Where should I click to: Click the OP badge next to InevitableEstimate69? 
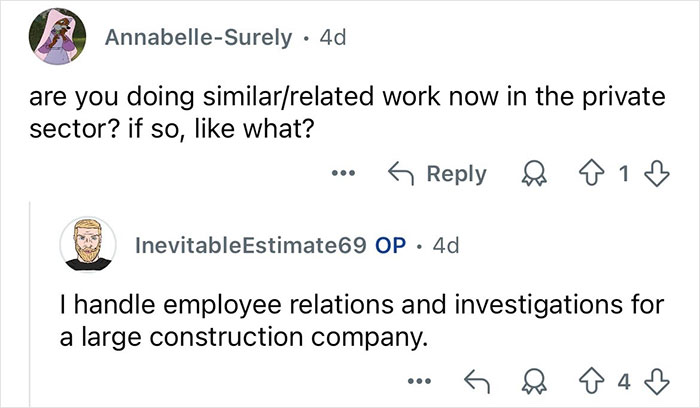click(x=391, y=246)
